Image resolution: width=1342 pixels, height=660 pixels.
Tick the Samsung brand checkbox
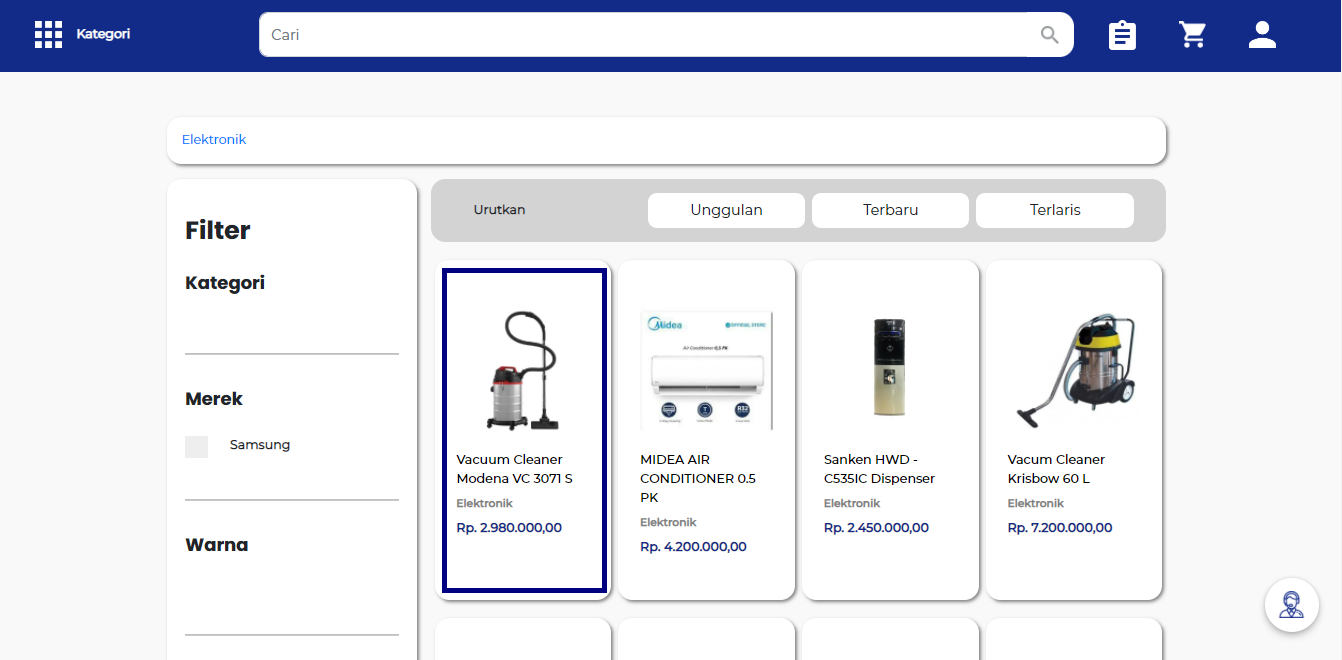196,447
